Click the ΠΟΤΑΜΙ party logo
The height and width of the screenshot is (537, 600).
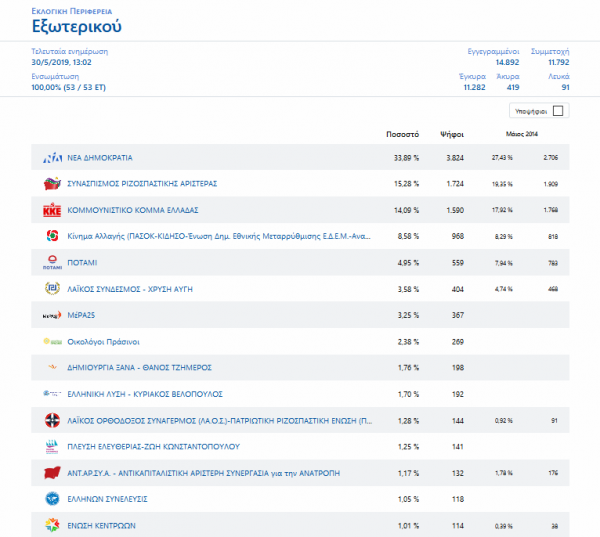pyautogui.click(x=52, y=263)
